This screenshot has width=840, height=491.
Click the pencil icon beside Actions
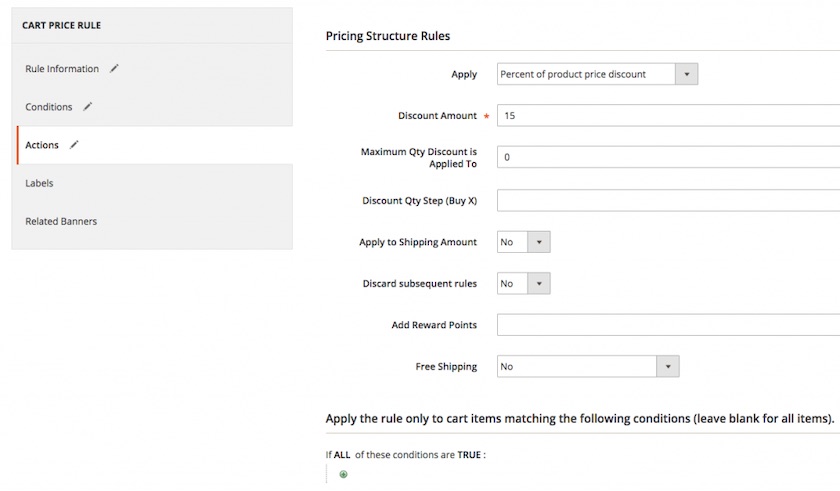tap(74, 145)
